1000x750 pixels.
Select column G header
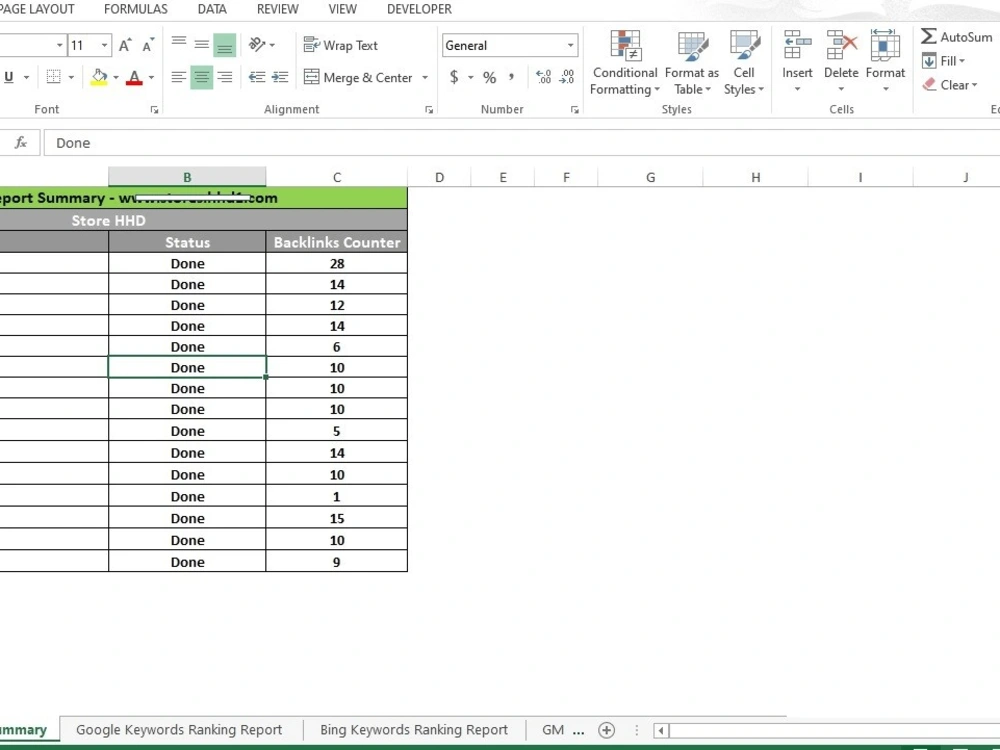tap(651, 177)
